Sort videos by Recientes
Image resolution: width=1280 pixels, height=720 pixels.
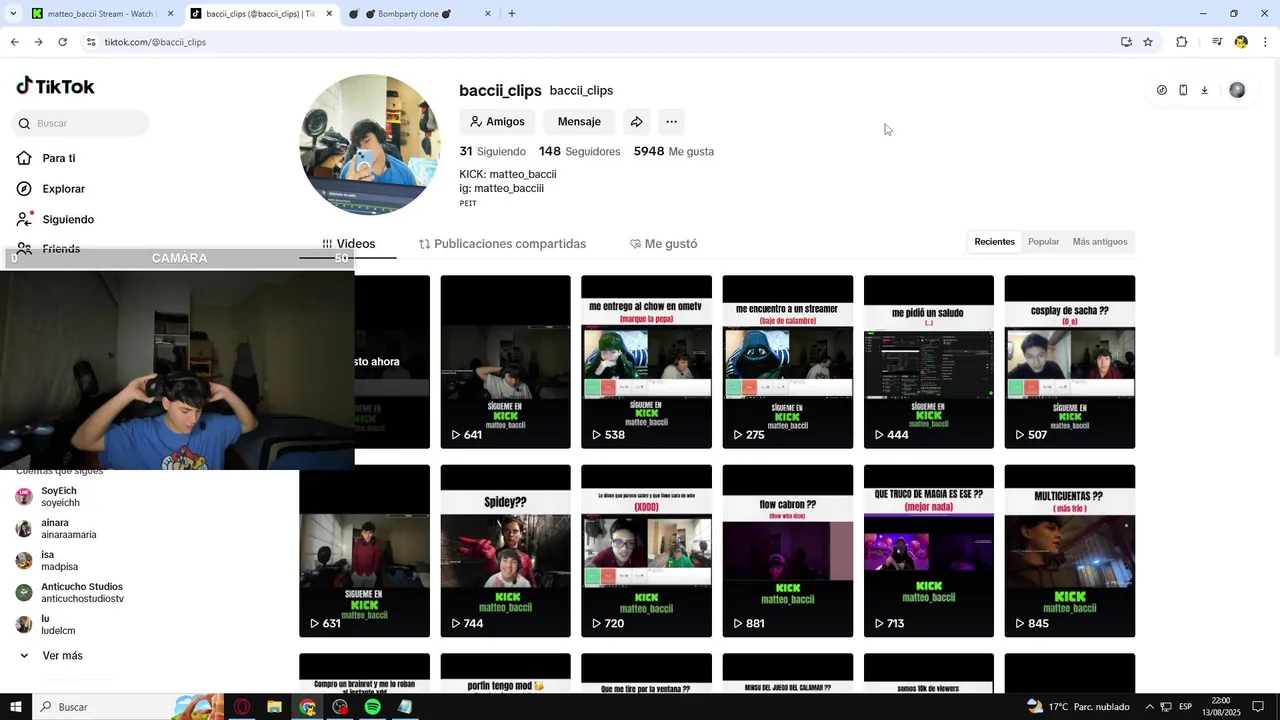[x=994, y=242]
